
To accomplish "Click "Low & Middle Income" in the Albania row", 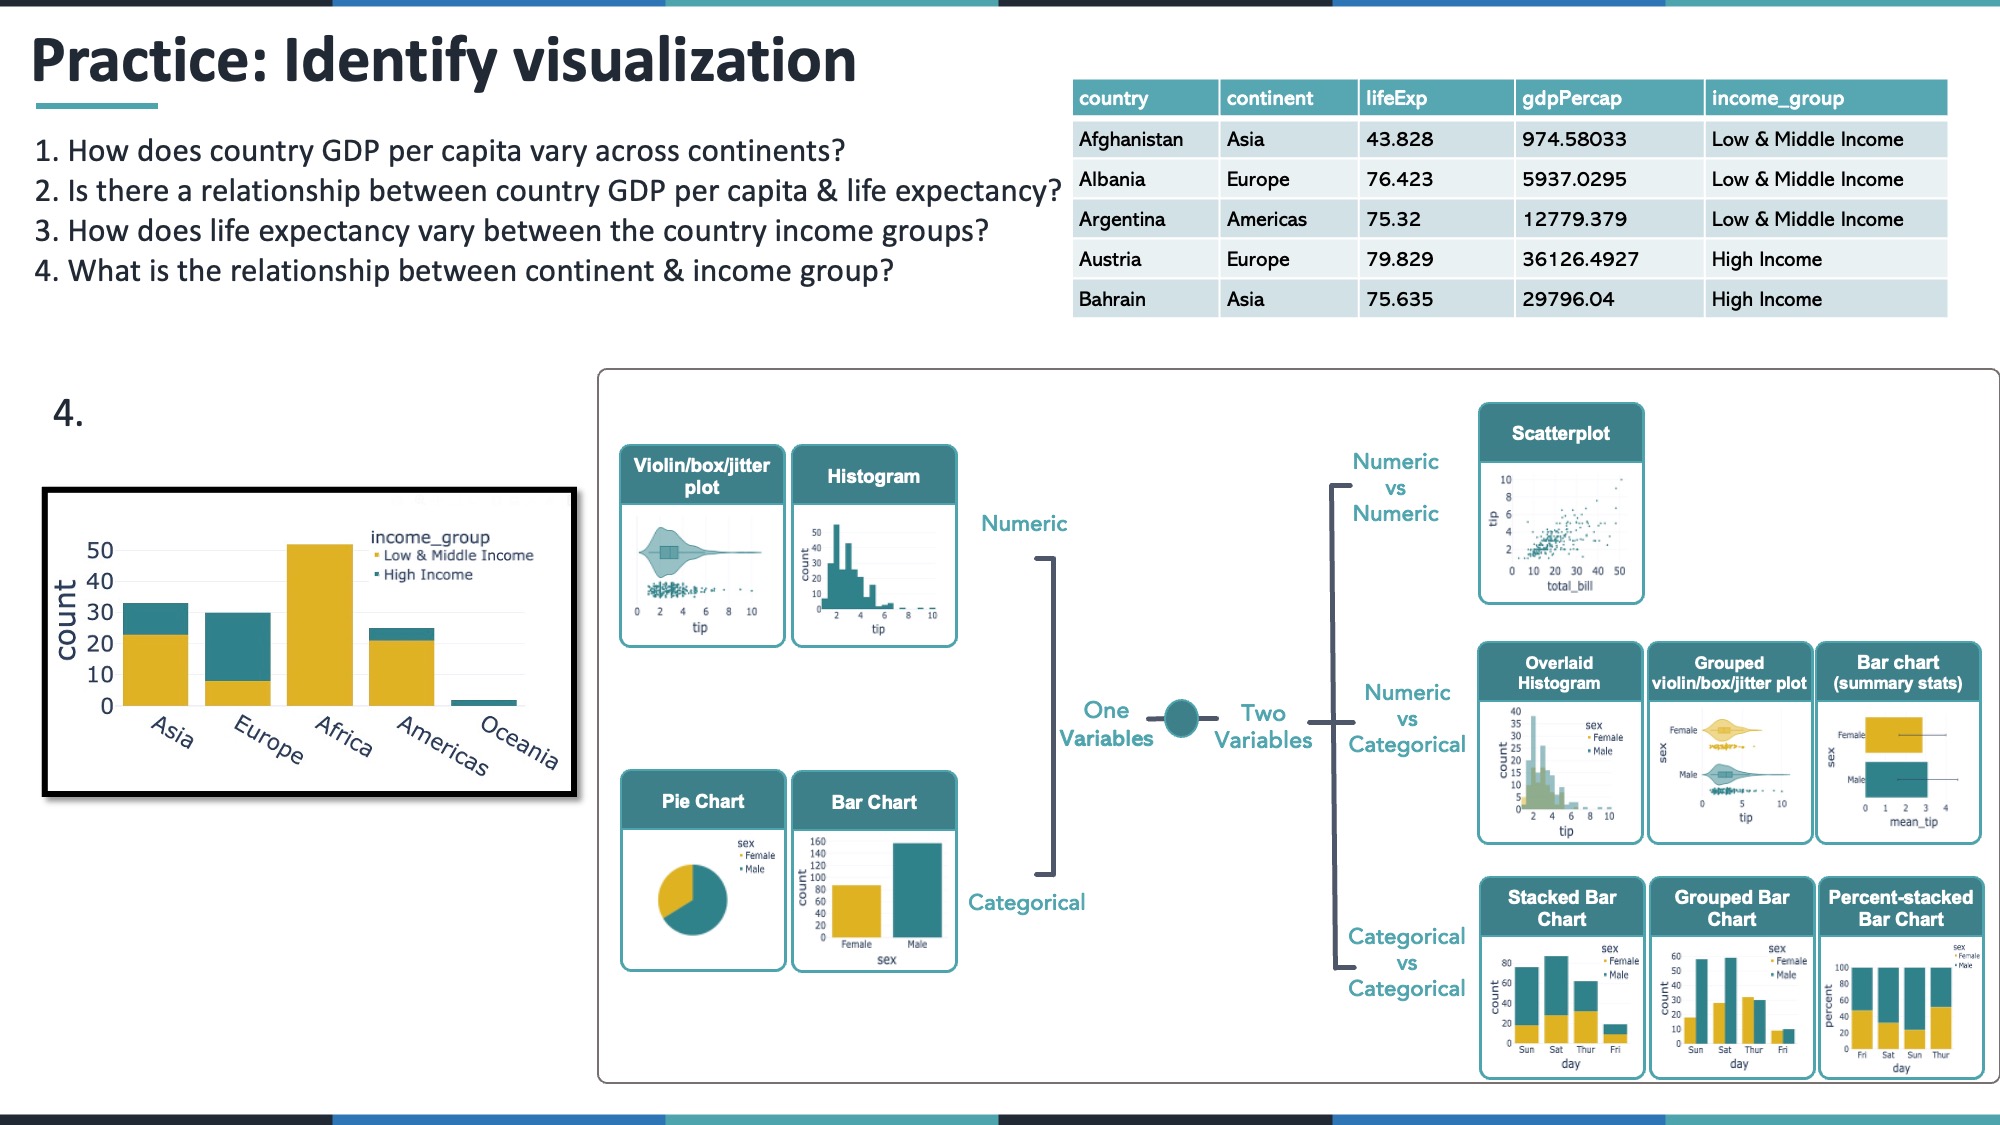I will [1807, 179].
